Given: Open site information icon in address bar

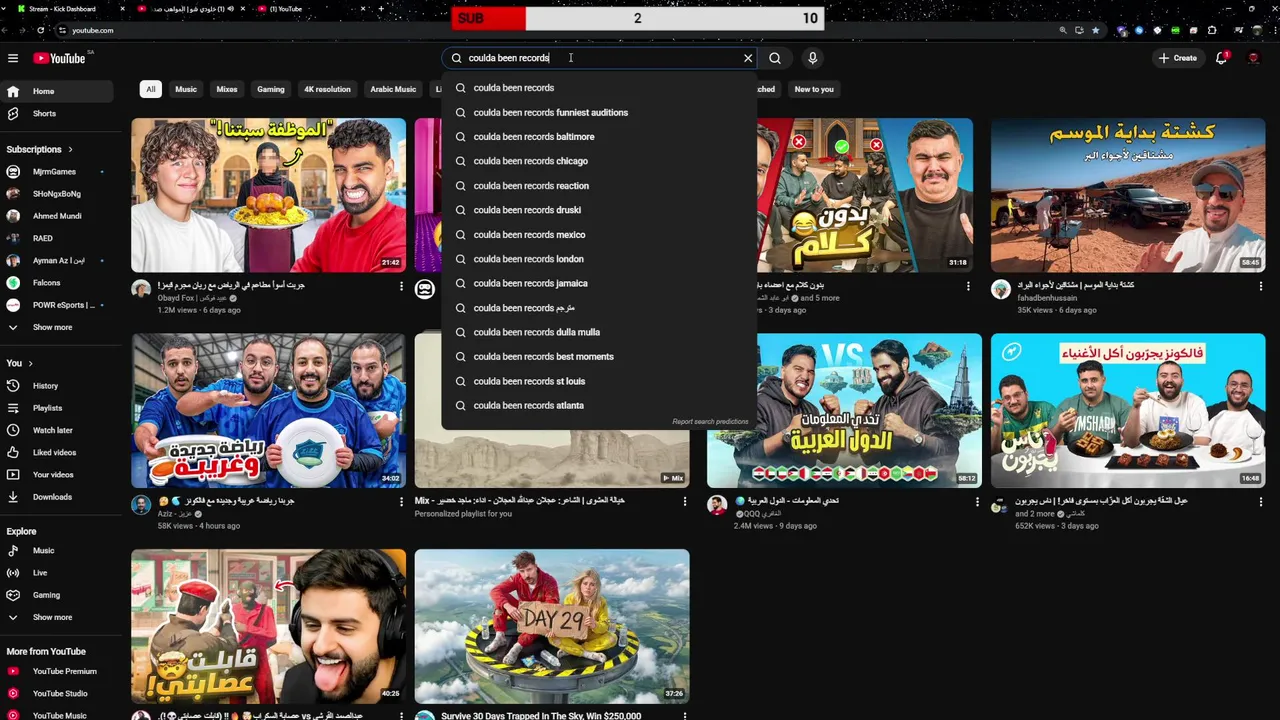Looking at the screenshot, I should tap(64, 30).
